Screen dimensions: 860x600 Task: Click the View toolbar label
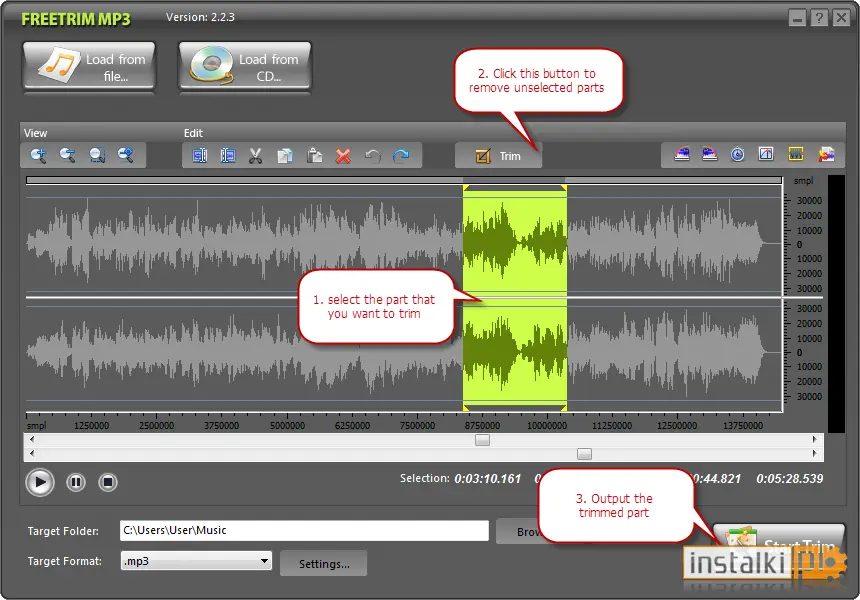(x=35, y=133)
